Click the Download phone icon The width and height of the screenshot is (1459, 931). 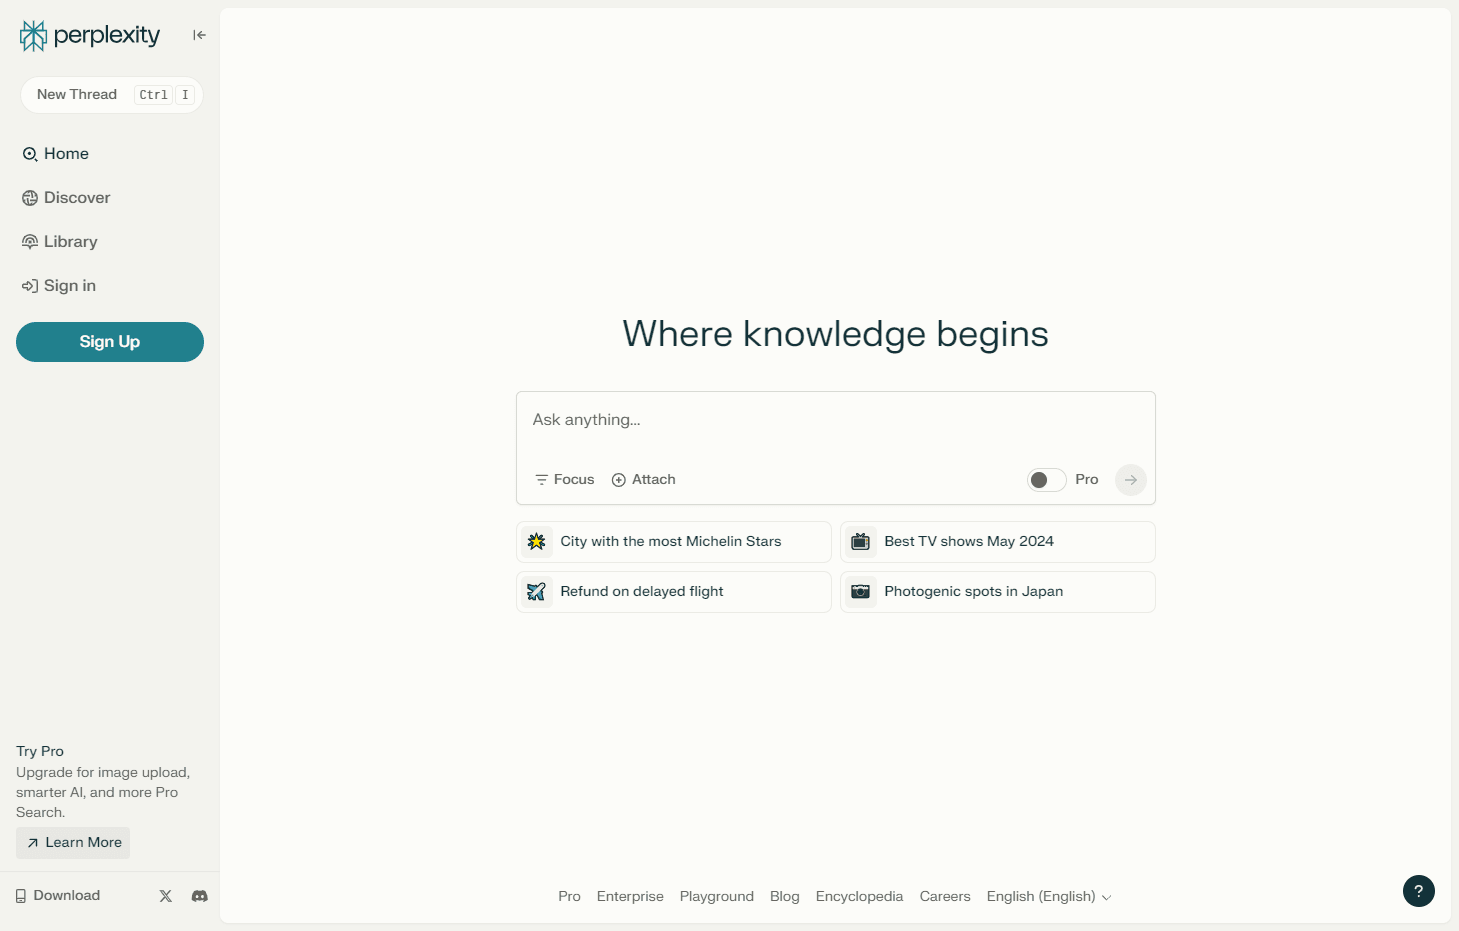pos(21,896)
